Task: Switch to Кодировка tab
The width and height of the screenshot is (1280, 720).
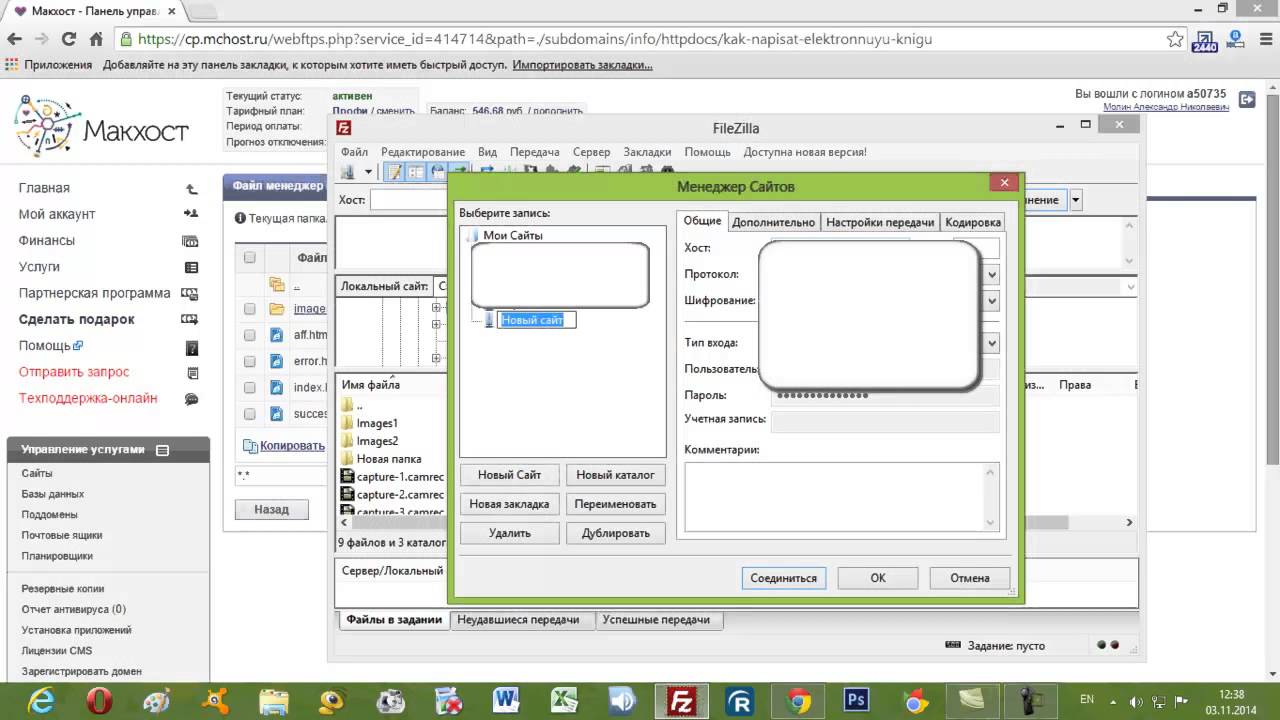Action: coord(973,222)
